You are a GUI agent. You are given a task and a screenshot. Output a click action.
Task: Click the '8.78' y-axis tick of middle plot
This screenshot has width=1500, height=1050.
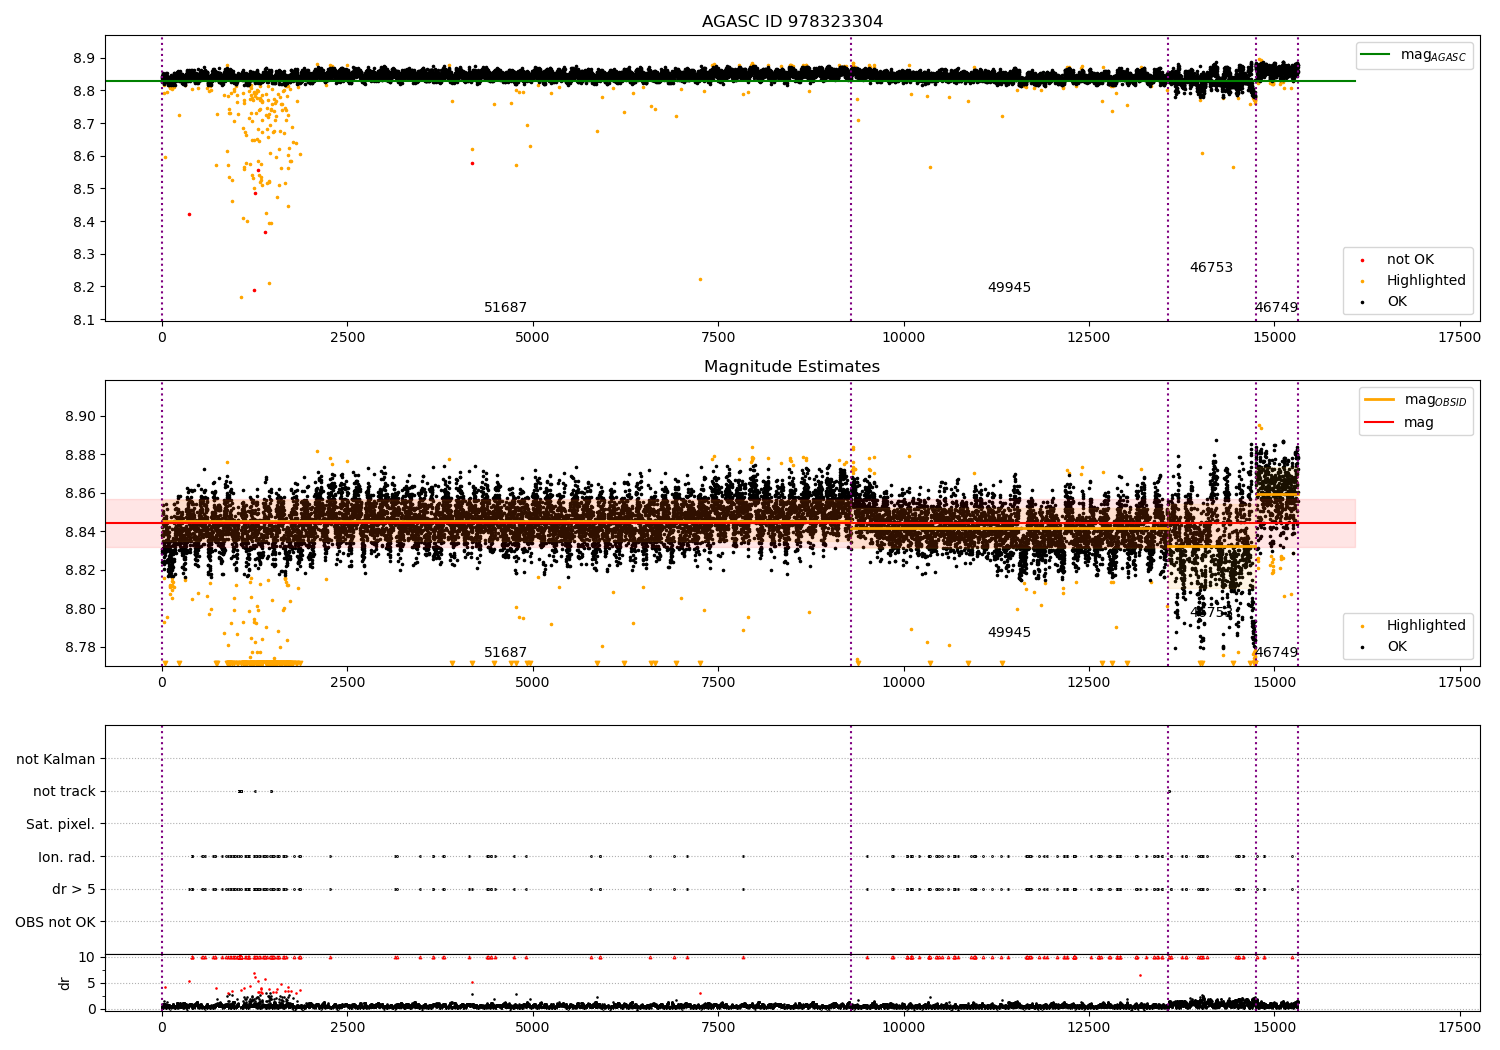tap(81, 648)
